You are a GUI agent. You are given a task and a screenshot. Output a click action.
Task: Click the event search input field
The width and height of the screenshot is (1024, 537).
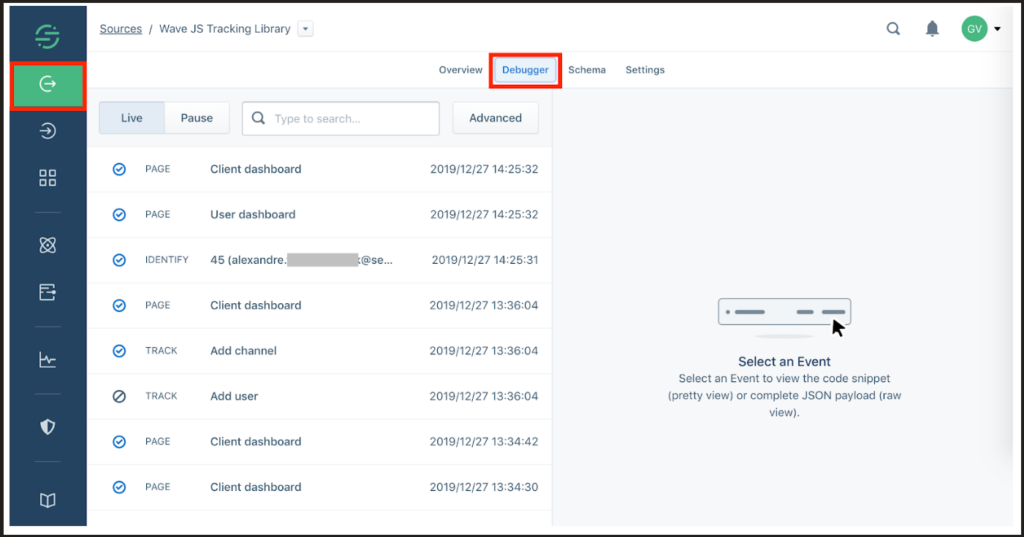350,118
